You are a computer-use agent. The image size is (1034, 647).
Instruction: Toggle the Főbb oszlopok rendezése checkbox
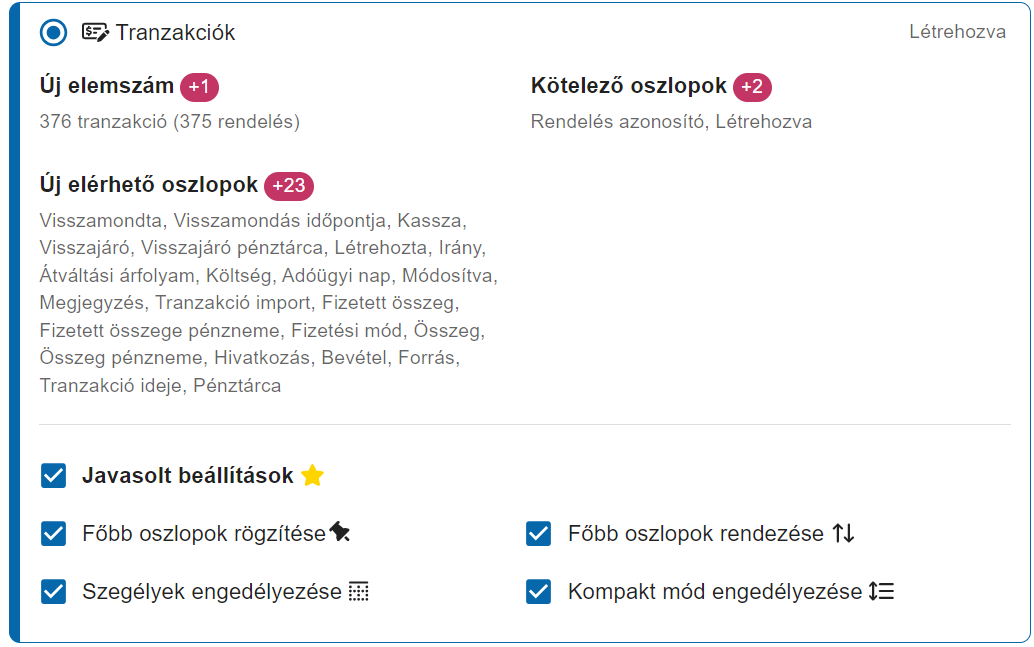539,534
